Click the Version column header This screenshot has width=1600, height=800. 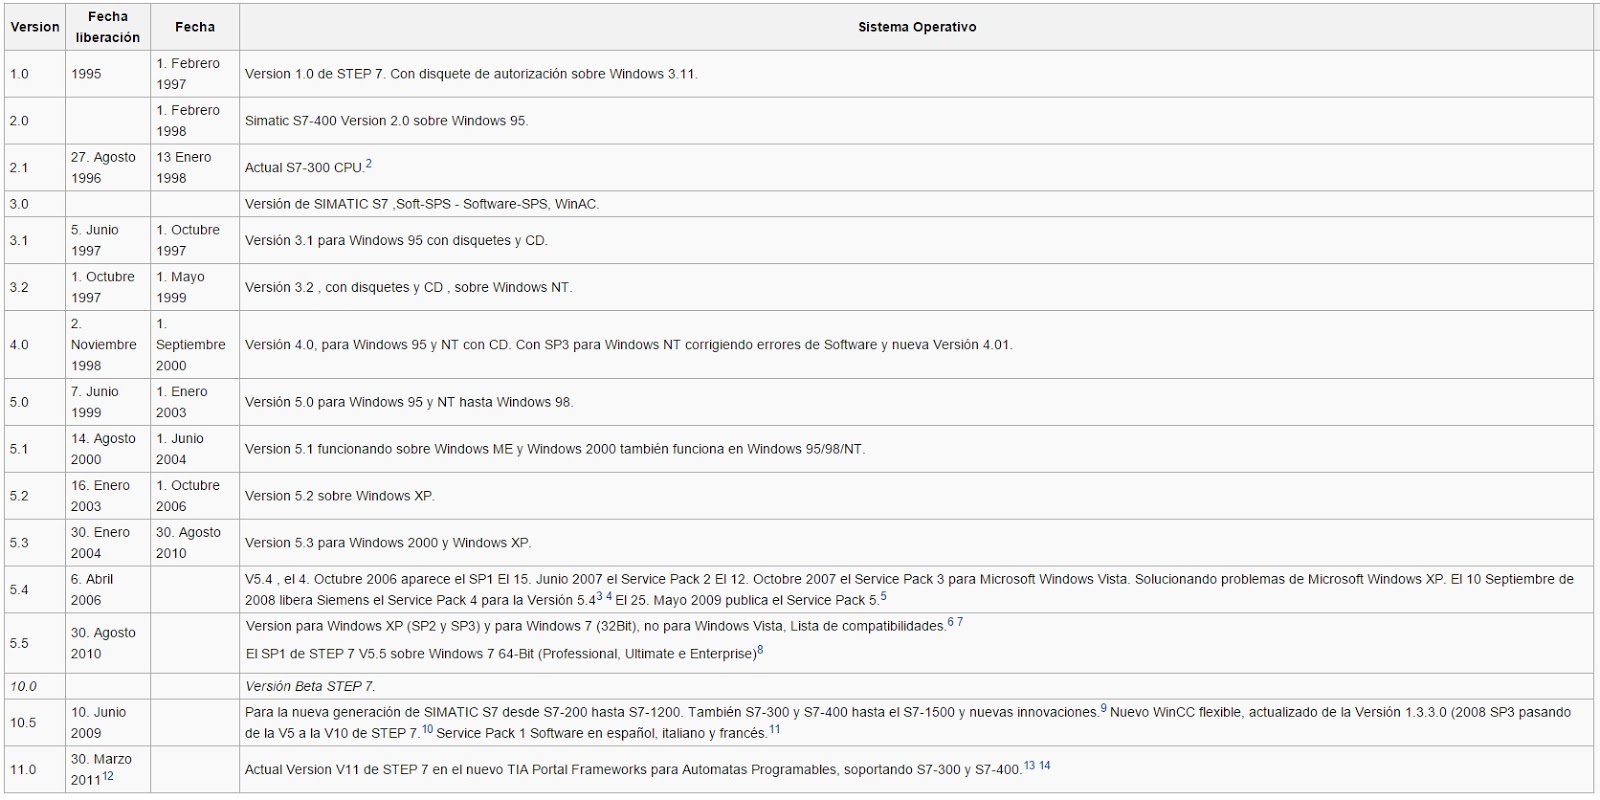click(35, 27)
